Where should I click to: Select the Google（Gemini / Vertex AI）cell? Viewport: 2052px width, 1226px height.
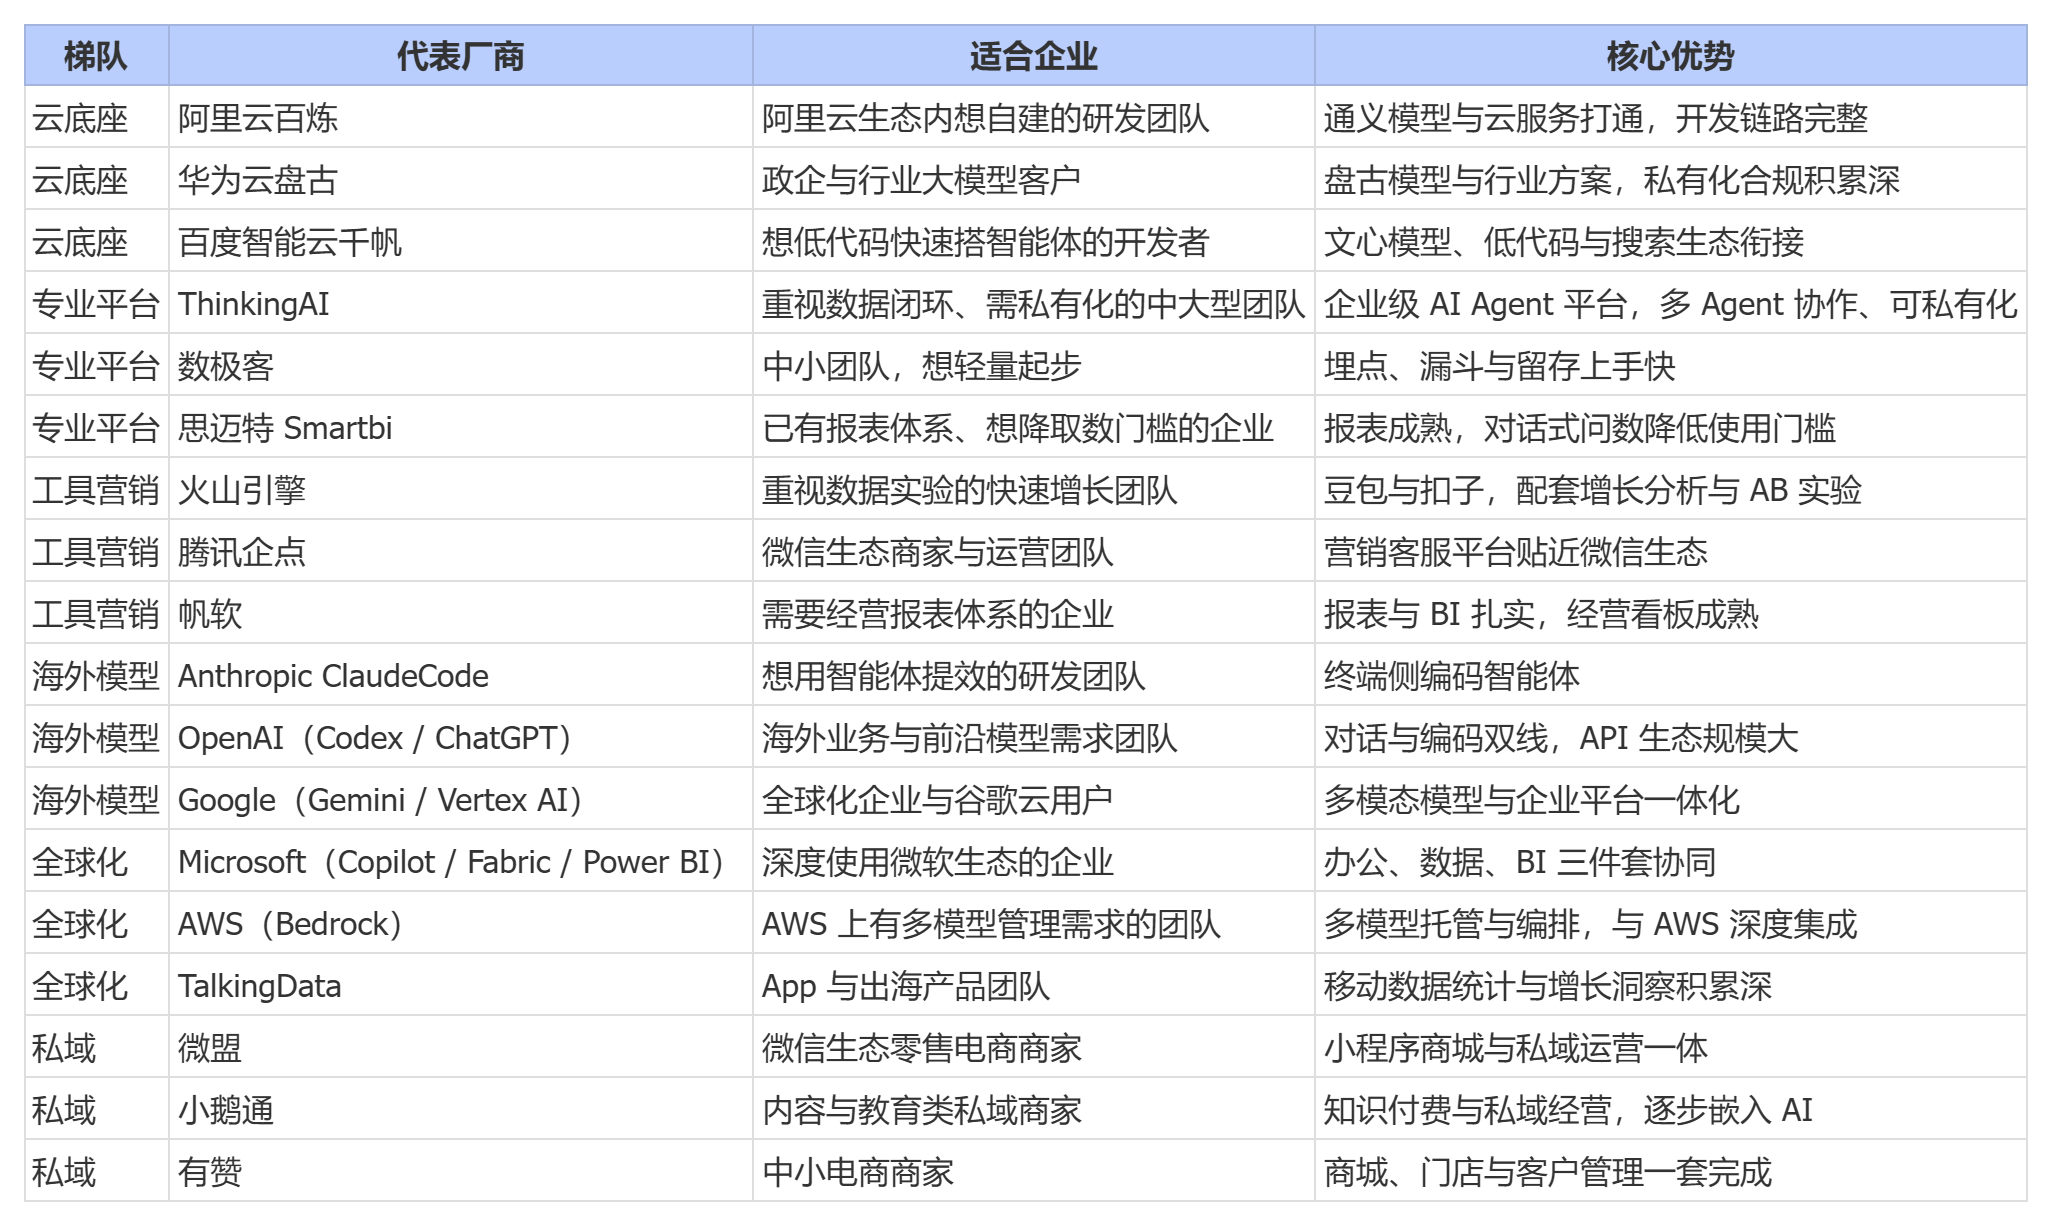click(x=461, y=799)
